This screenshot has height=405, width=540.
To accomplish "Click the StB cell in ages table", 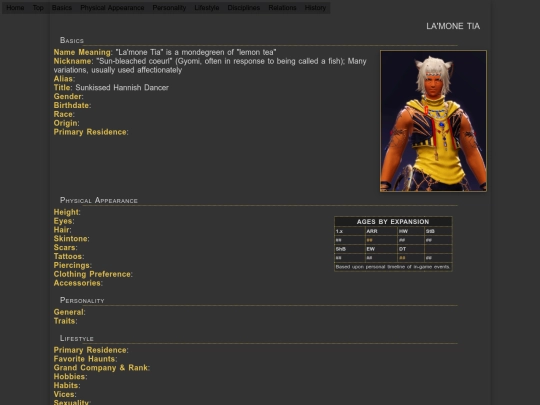I will tap(438, 231).
